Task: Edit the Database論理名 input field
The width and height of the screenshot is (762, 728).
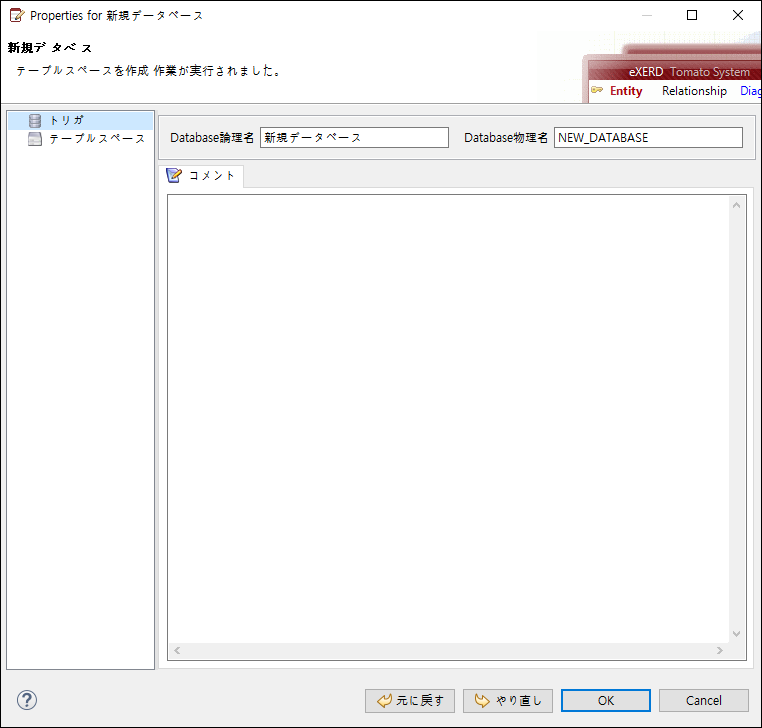Action: tap(354, 138)
